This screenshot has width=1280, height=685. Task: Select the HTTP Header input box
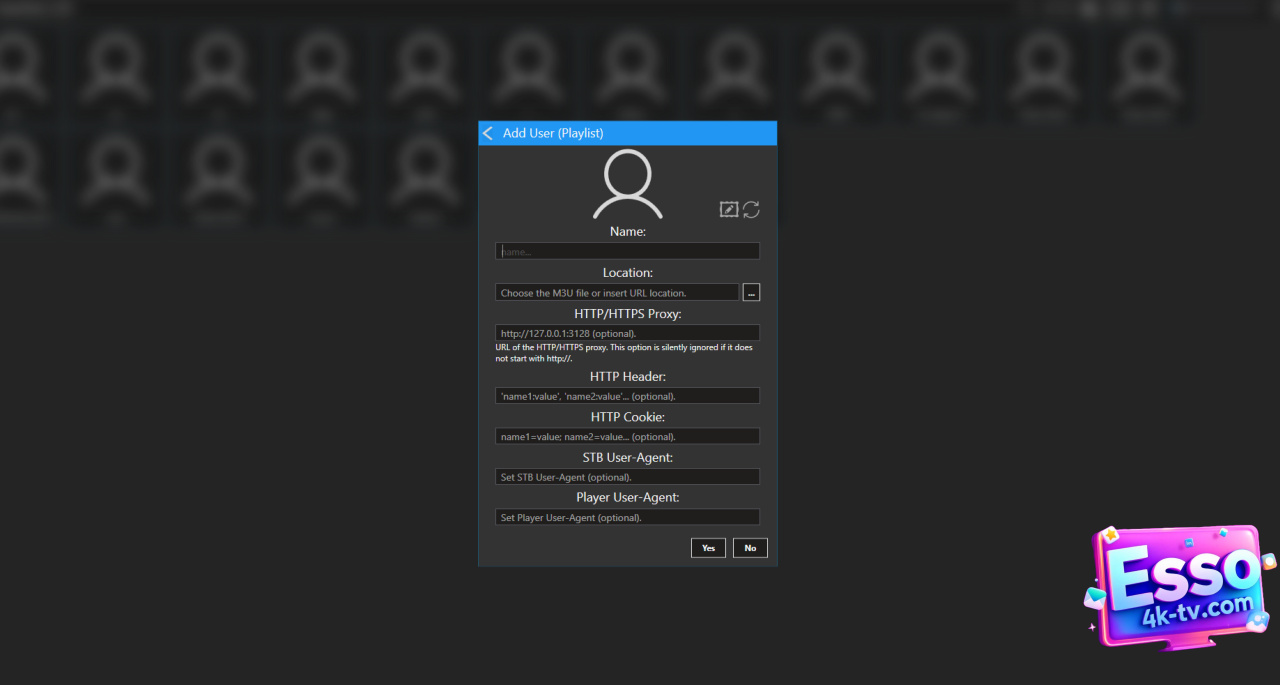pos(627,396)
